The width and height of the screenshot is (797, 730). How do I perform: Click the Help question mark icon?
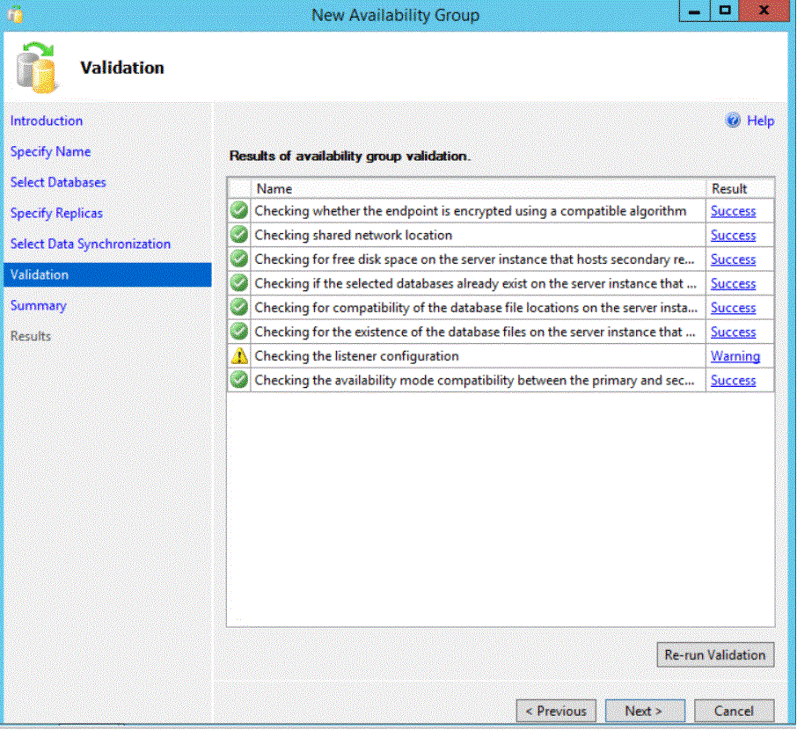click(733, 121)
